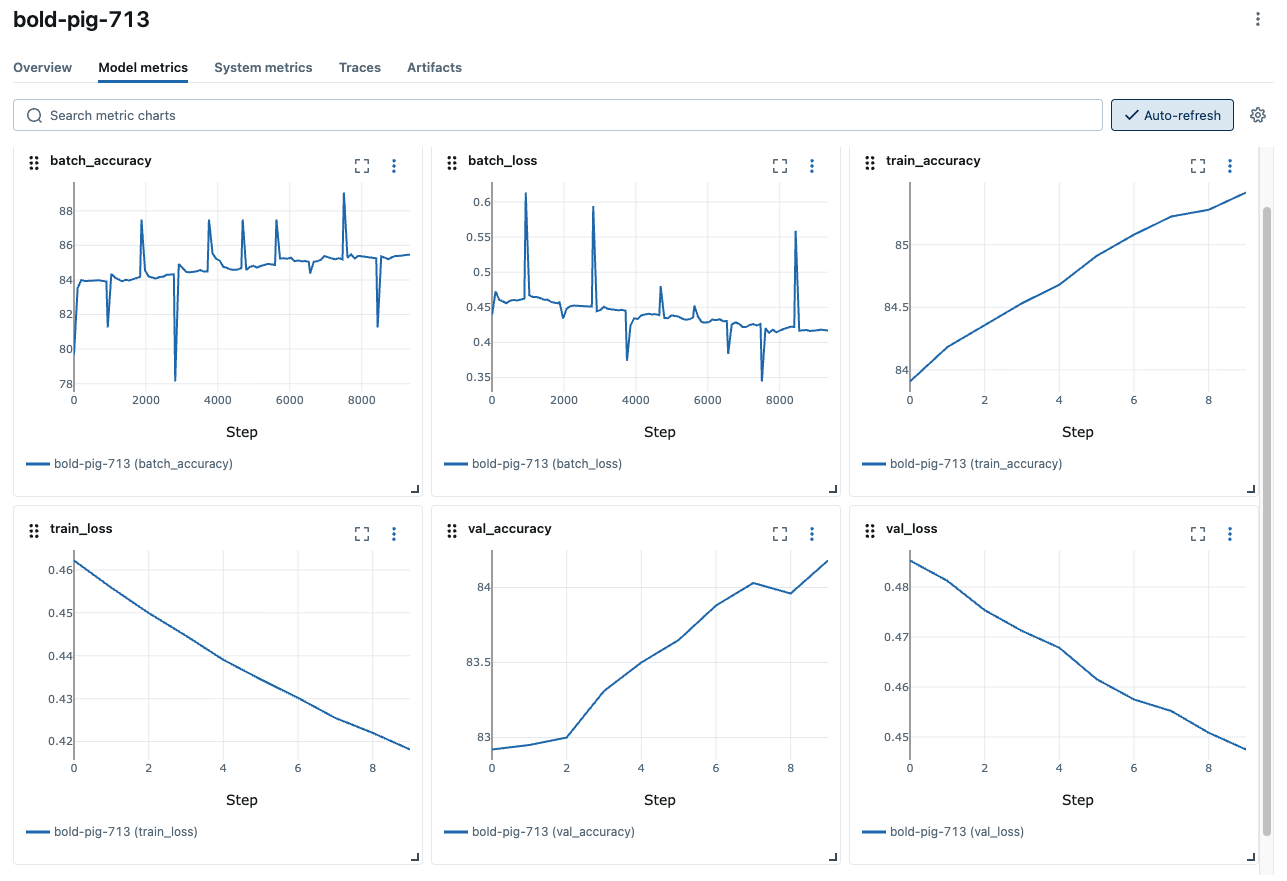Viewport: 1287px width, 881px height.
Task: Open the options menu on the val_accuracy chart
Action: coord(811,533)
